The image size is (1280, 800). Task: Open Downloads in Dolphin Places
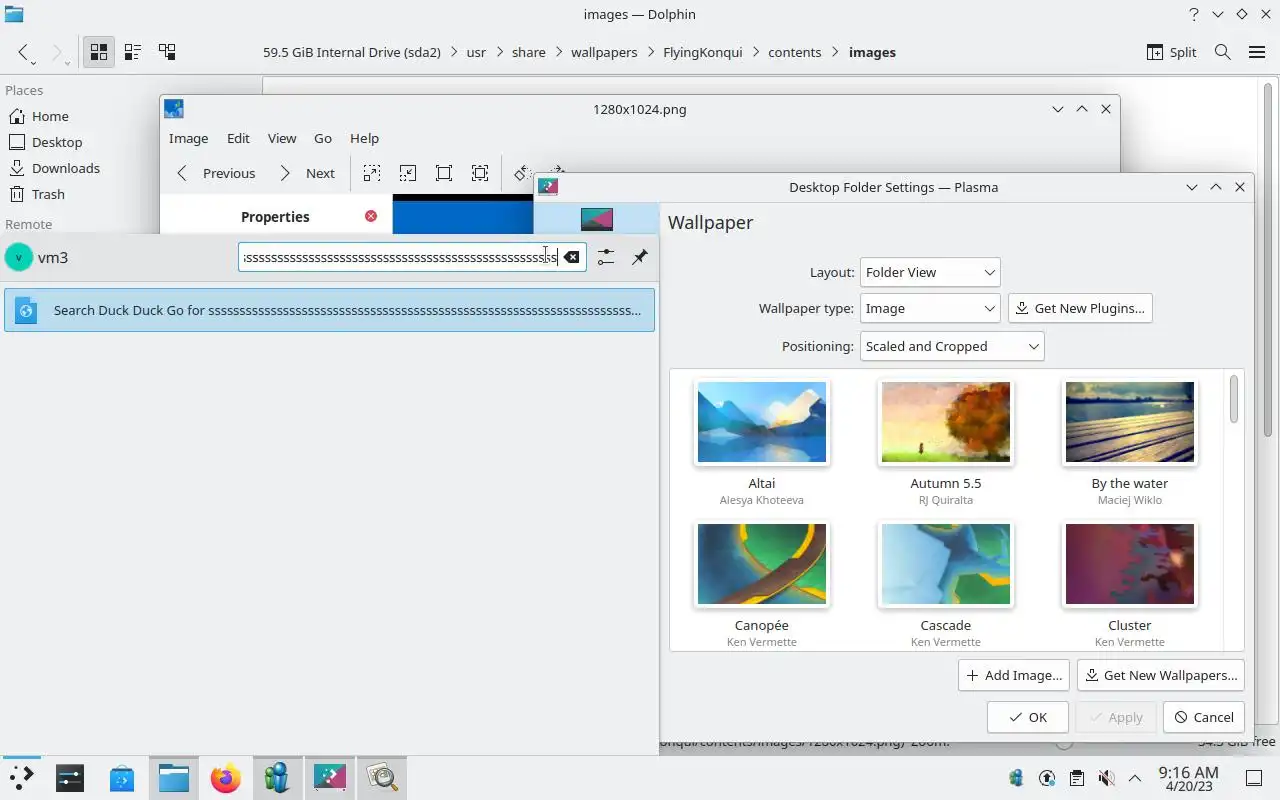(55, 168)
